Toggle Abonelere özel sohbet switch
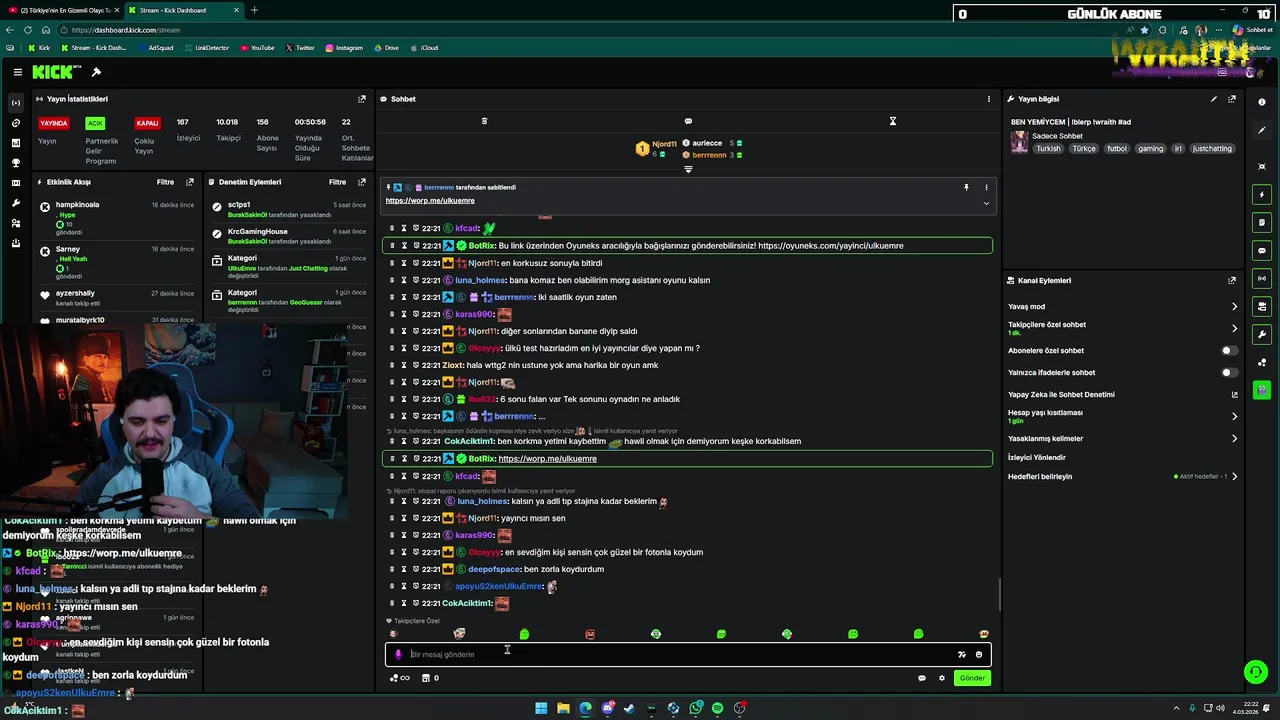This screenshot has height=720, width=1280. (1229, 351)
